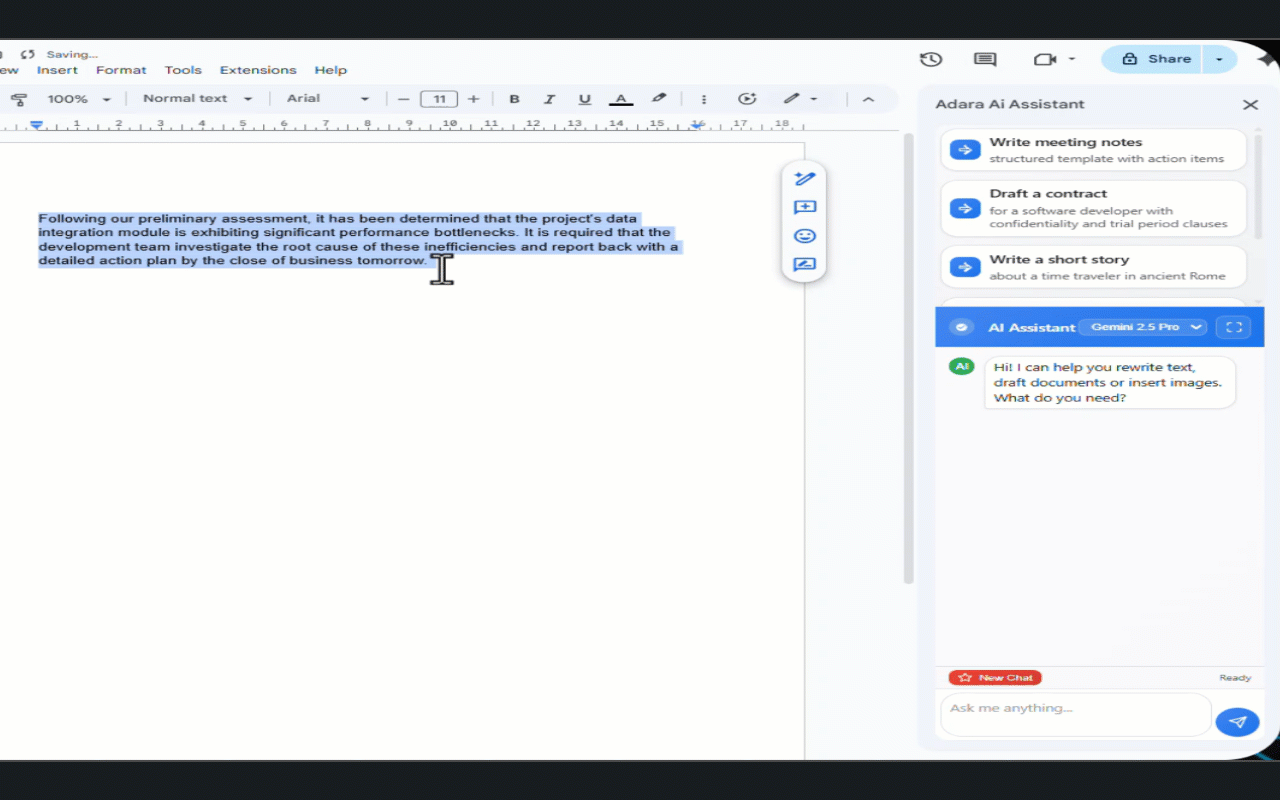Start a New Chat in Adara Ai Assistant

tap(994, 677)
